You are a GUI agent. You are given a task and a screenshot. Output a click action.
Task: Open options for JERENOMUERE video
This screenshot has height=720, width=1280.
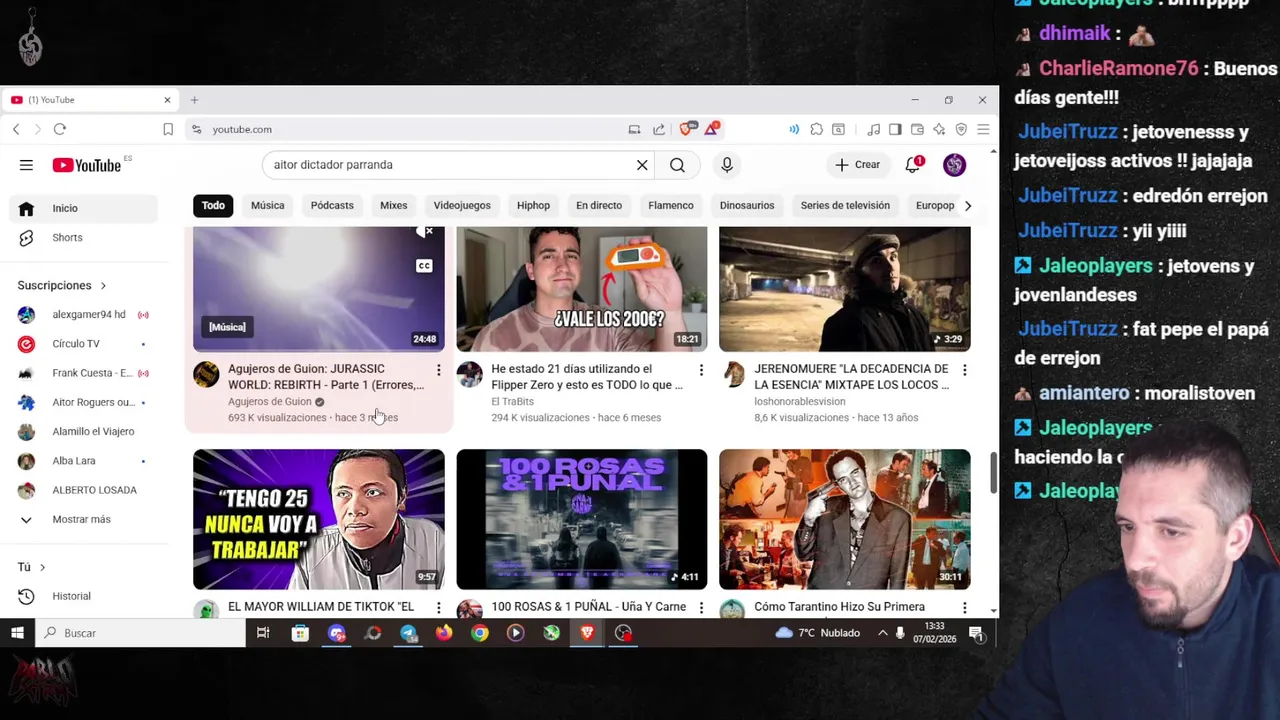click(x=964, y=371)
